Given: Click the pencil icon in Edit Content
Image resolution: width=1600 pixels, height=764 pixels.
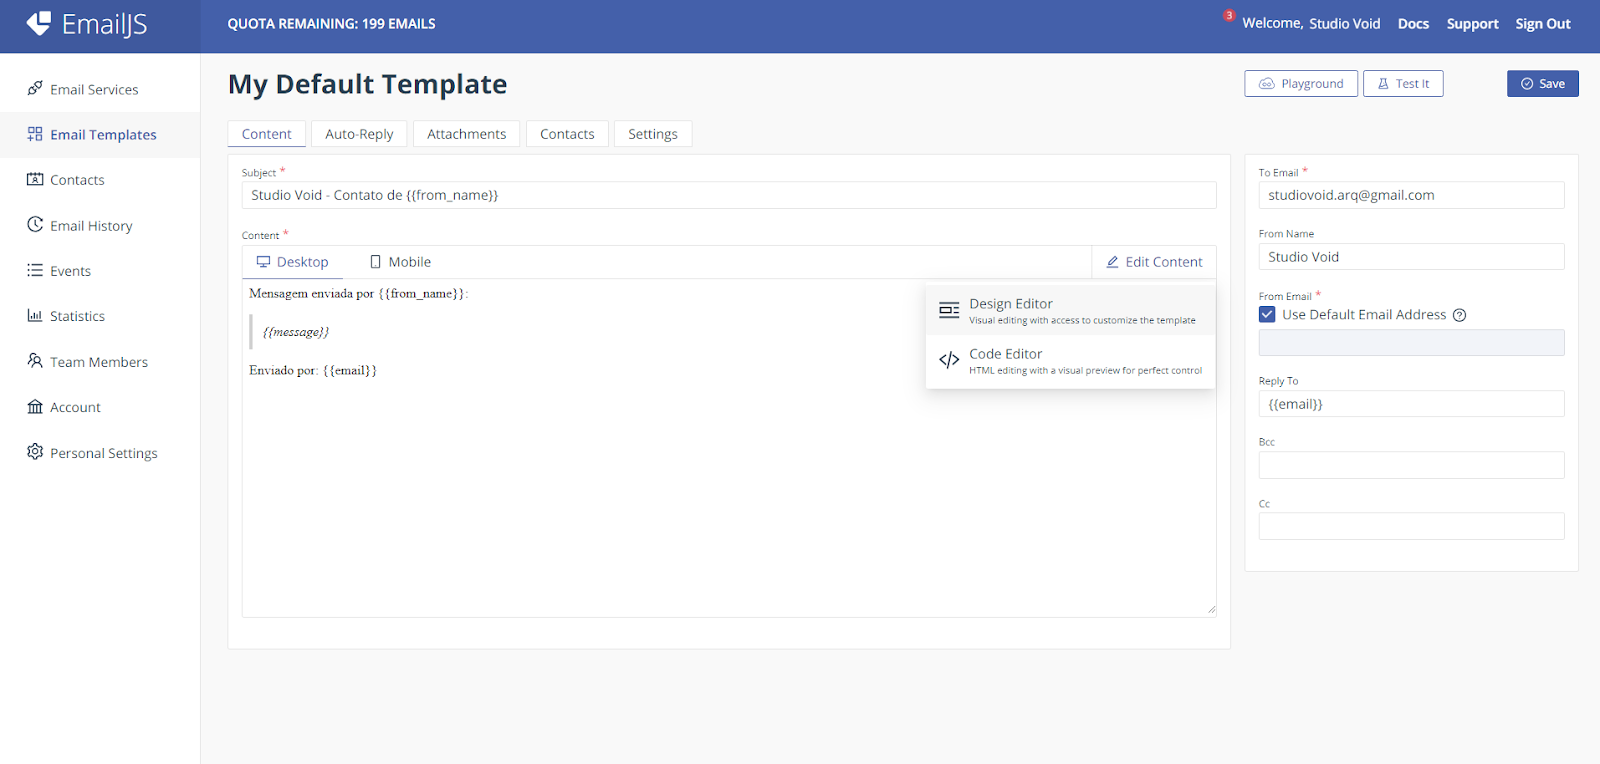Looking at the screenshot, I should pyautogui.click(x=1112, y=262).
